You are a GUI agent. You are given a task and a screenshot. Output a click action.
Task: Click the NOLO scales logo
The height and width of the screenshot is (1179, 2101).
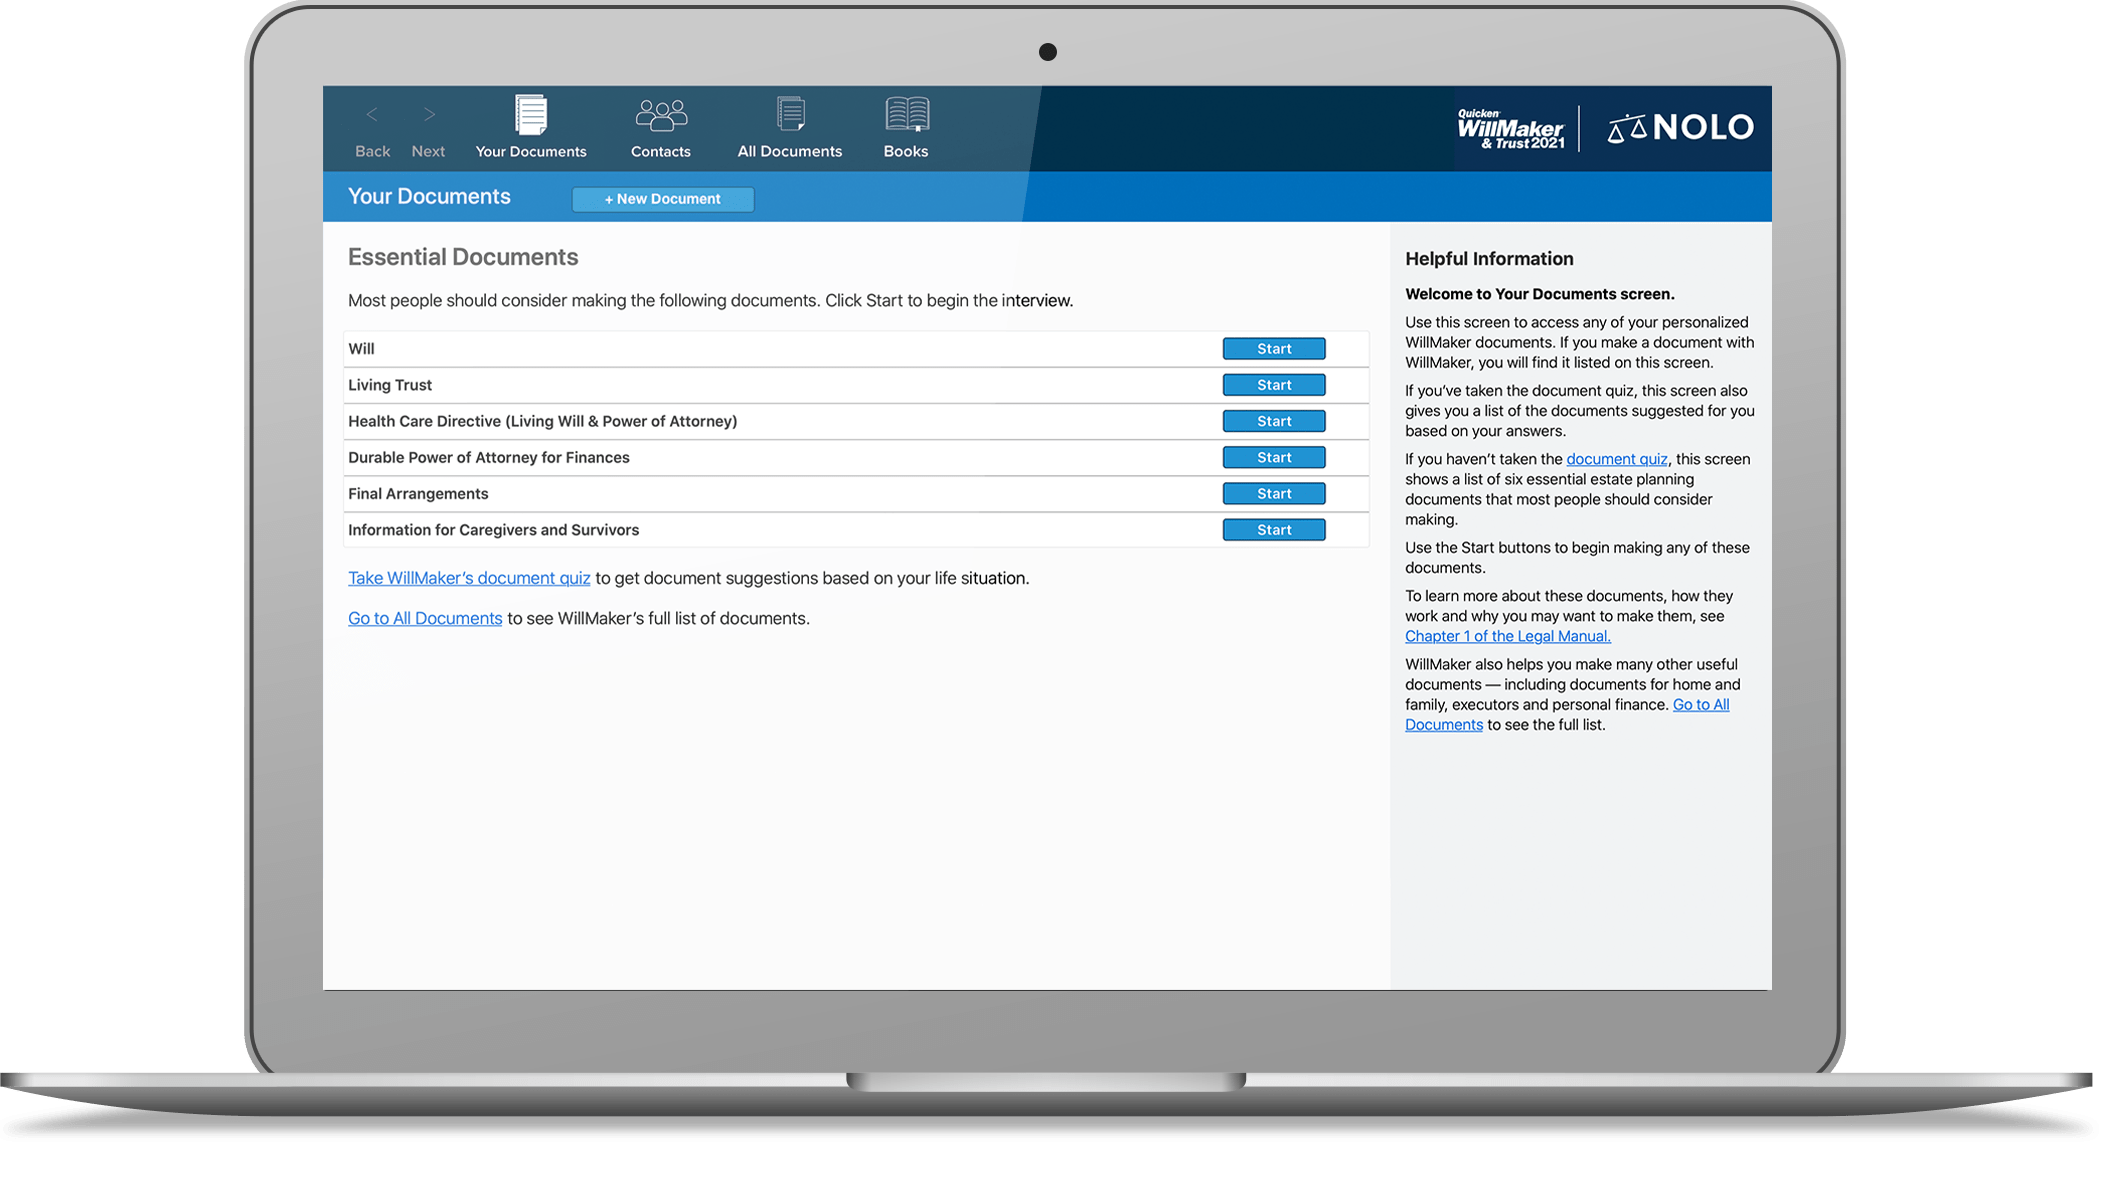point(1679,128)
